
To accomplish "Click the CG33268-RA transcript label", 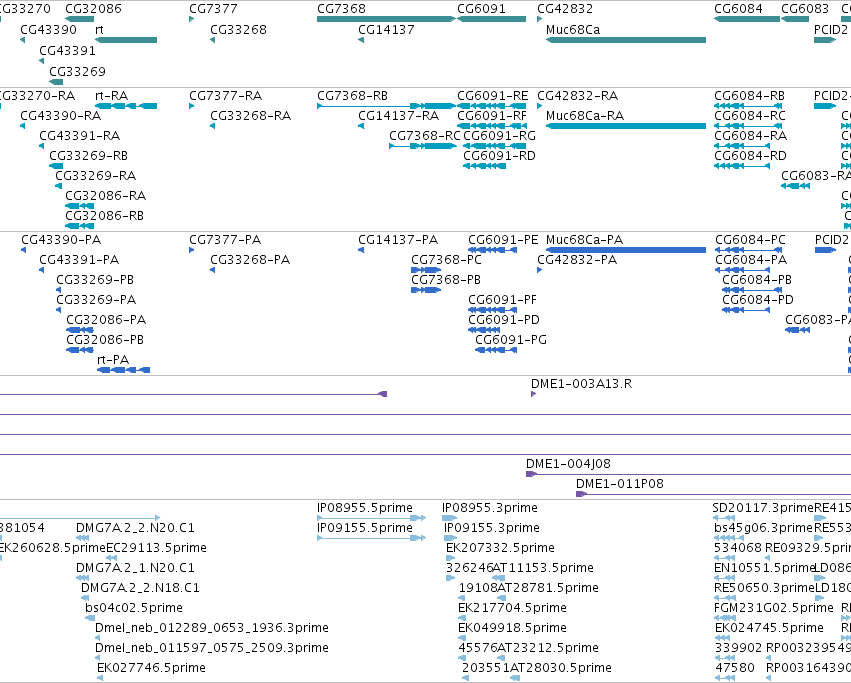I will tap(251, 116).
